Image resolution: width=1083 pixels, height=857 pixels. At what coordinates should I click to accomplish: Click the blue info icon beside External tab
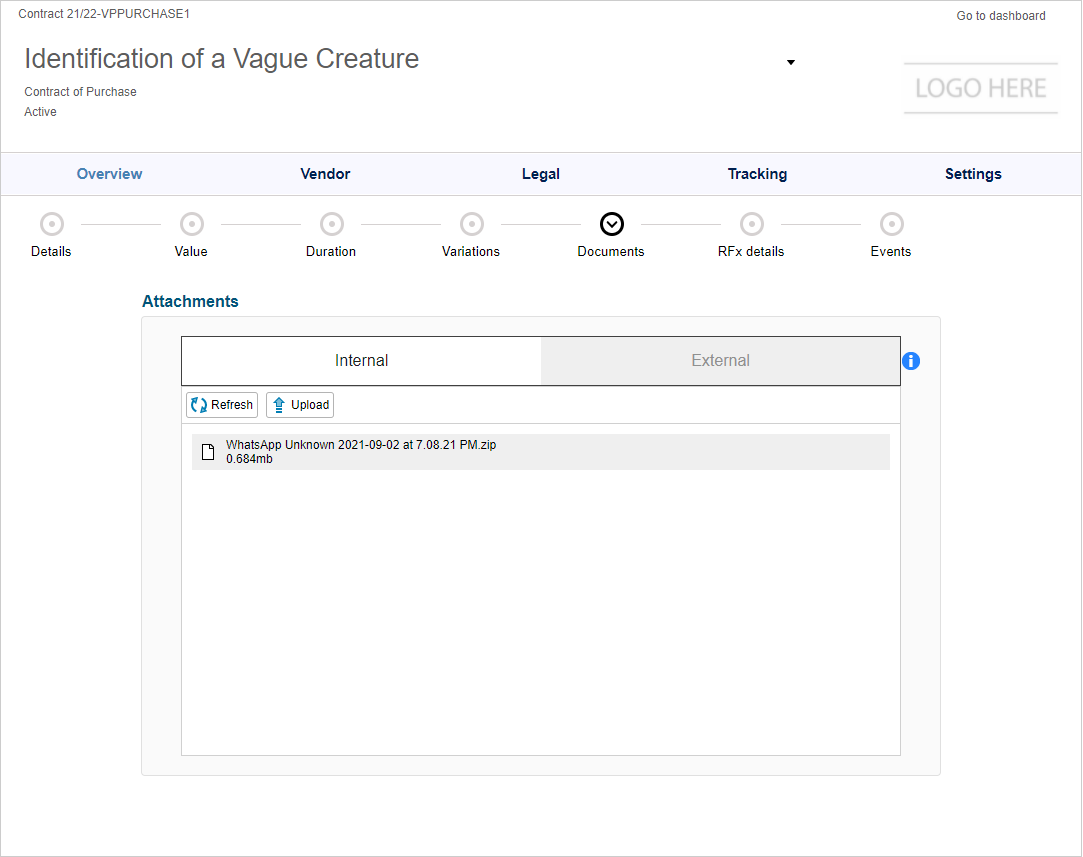910,361
